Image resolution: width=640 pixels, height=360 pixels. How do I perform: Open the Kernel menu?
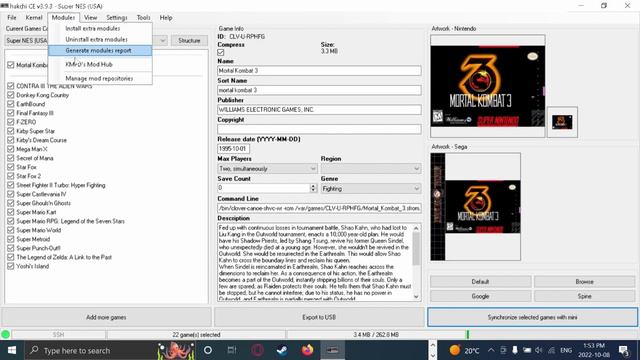[x=34, y=18]
